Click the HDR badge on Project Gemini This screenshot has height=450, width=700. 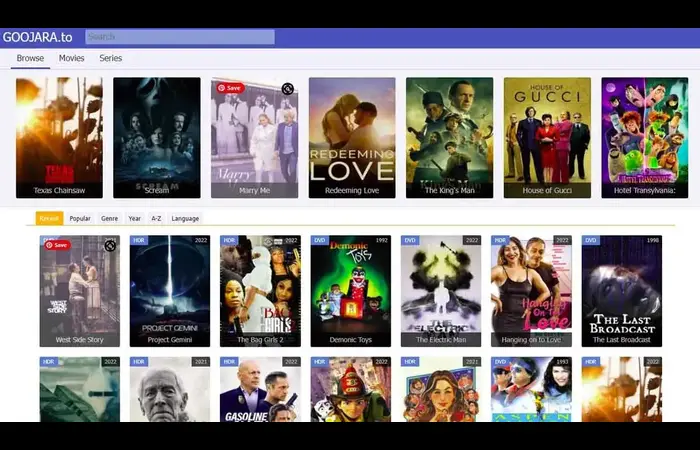139,240
